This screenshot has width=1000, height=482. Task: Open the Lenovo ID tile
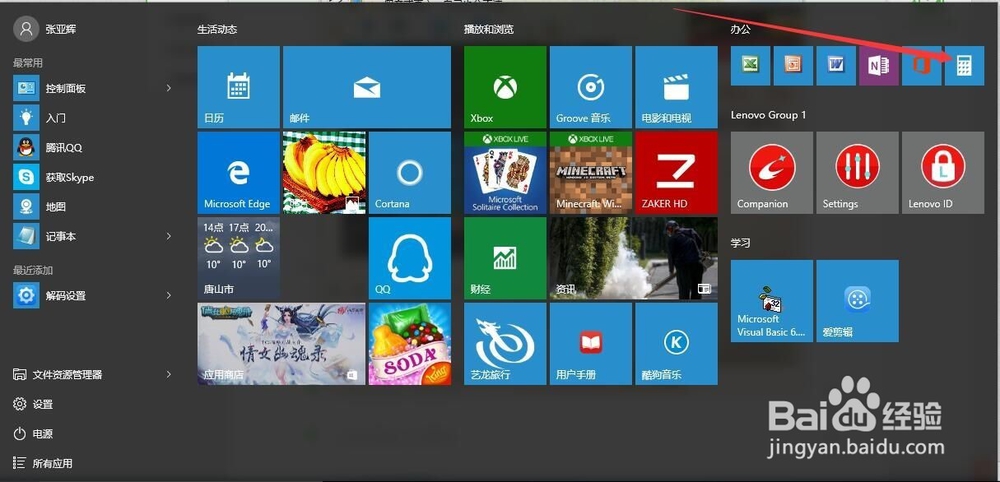[943, 172]
